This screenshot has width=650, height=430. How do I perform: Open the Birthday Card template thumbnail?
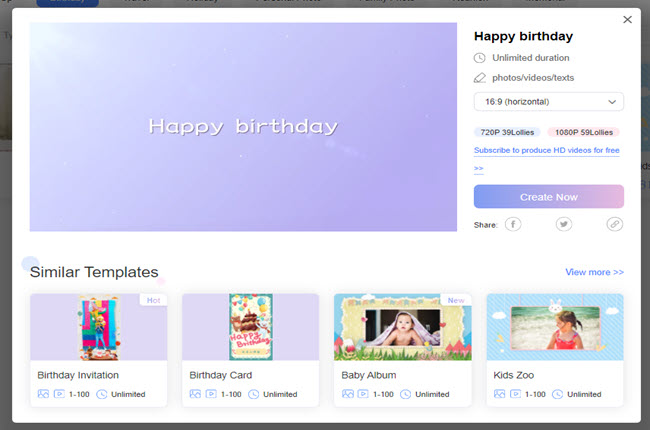click(250, 327)
